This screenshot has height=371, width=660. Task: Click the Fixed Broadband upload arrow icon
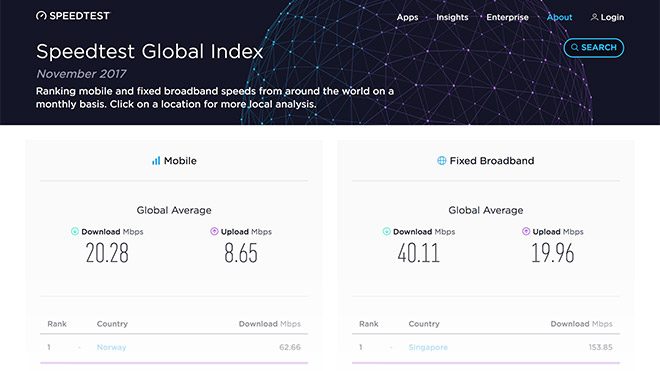click(x=526, y=231)
